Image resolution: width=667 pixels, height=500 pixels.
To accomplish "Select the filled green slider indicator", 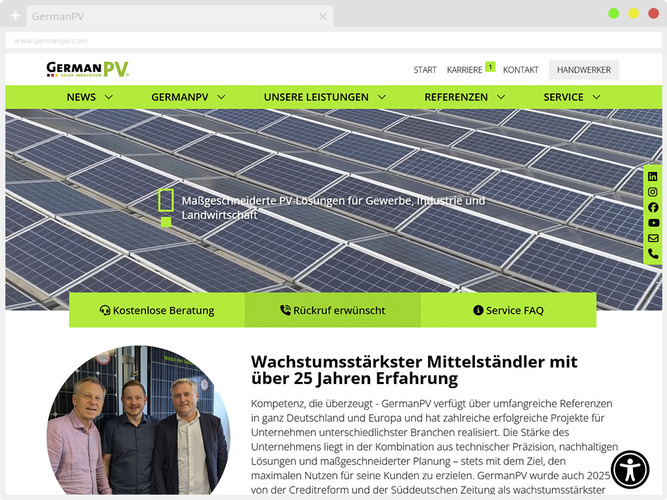I will (166, 222).
